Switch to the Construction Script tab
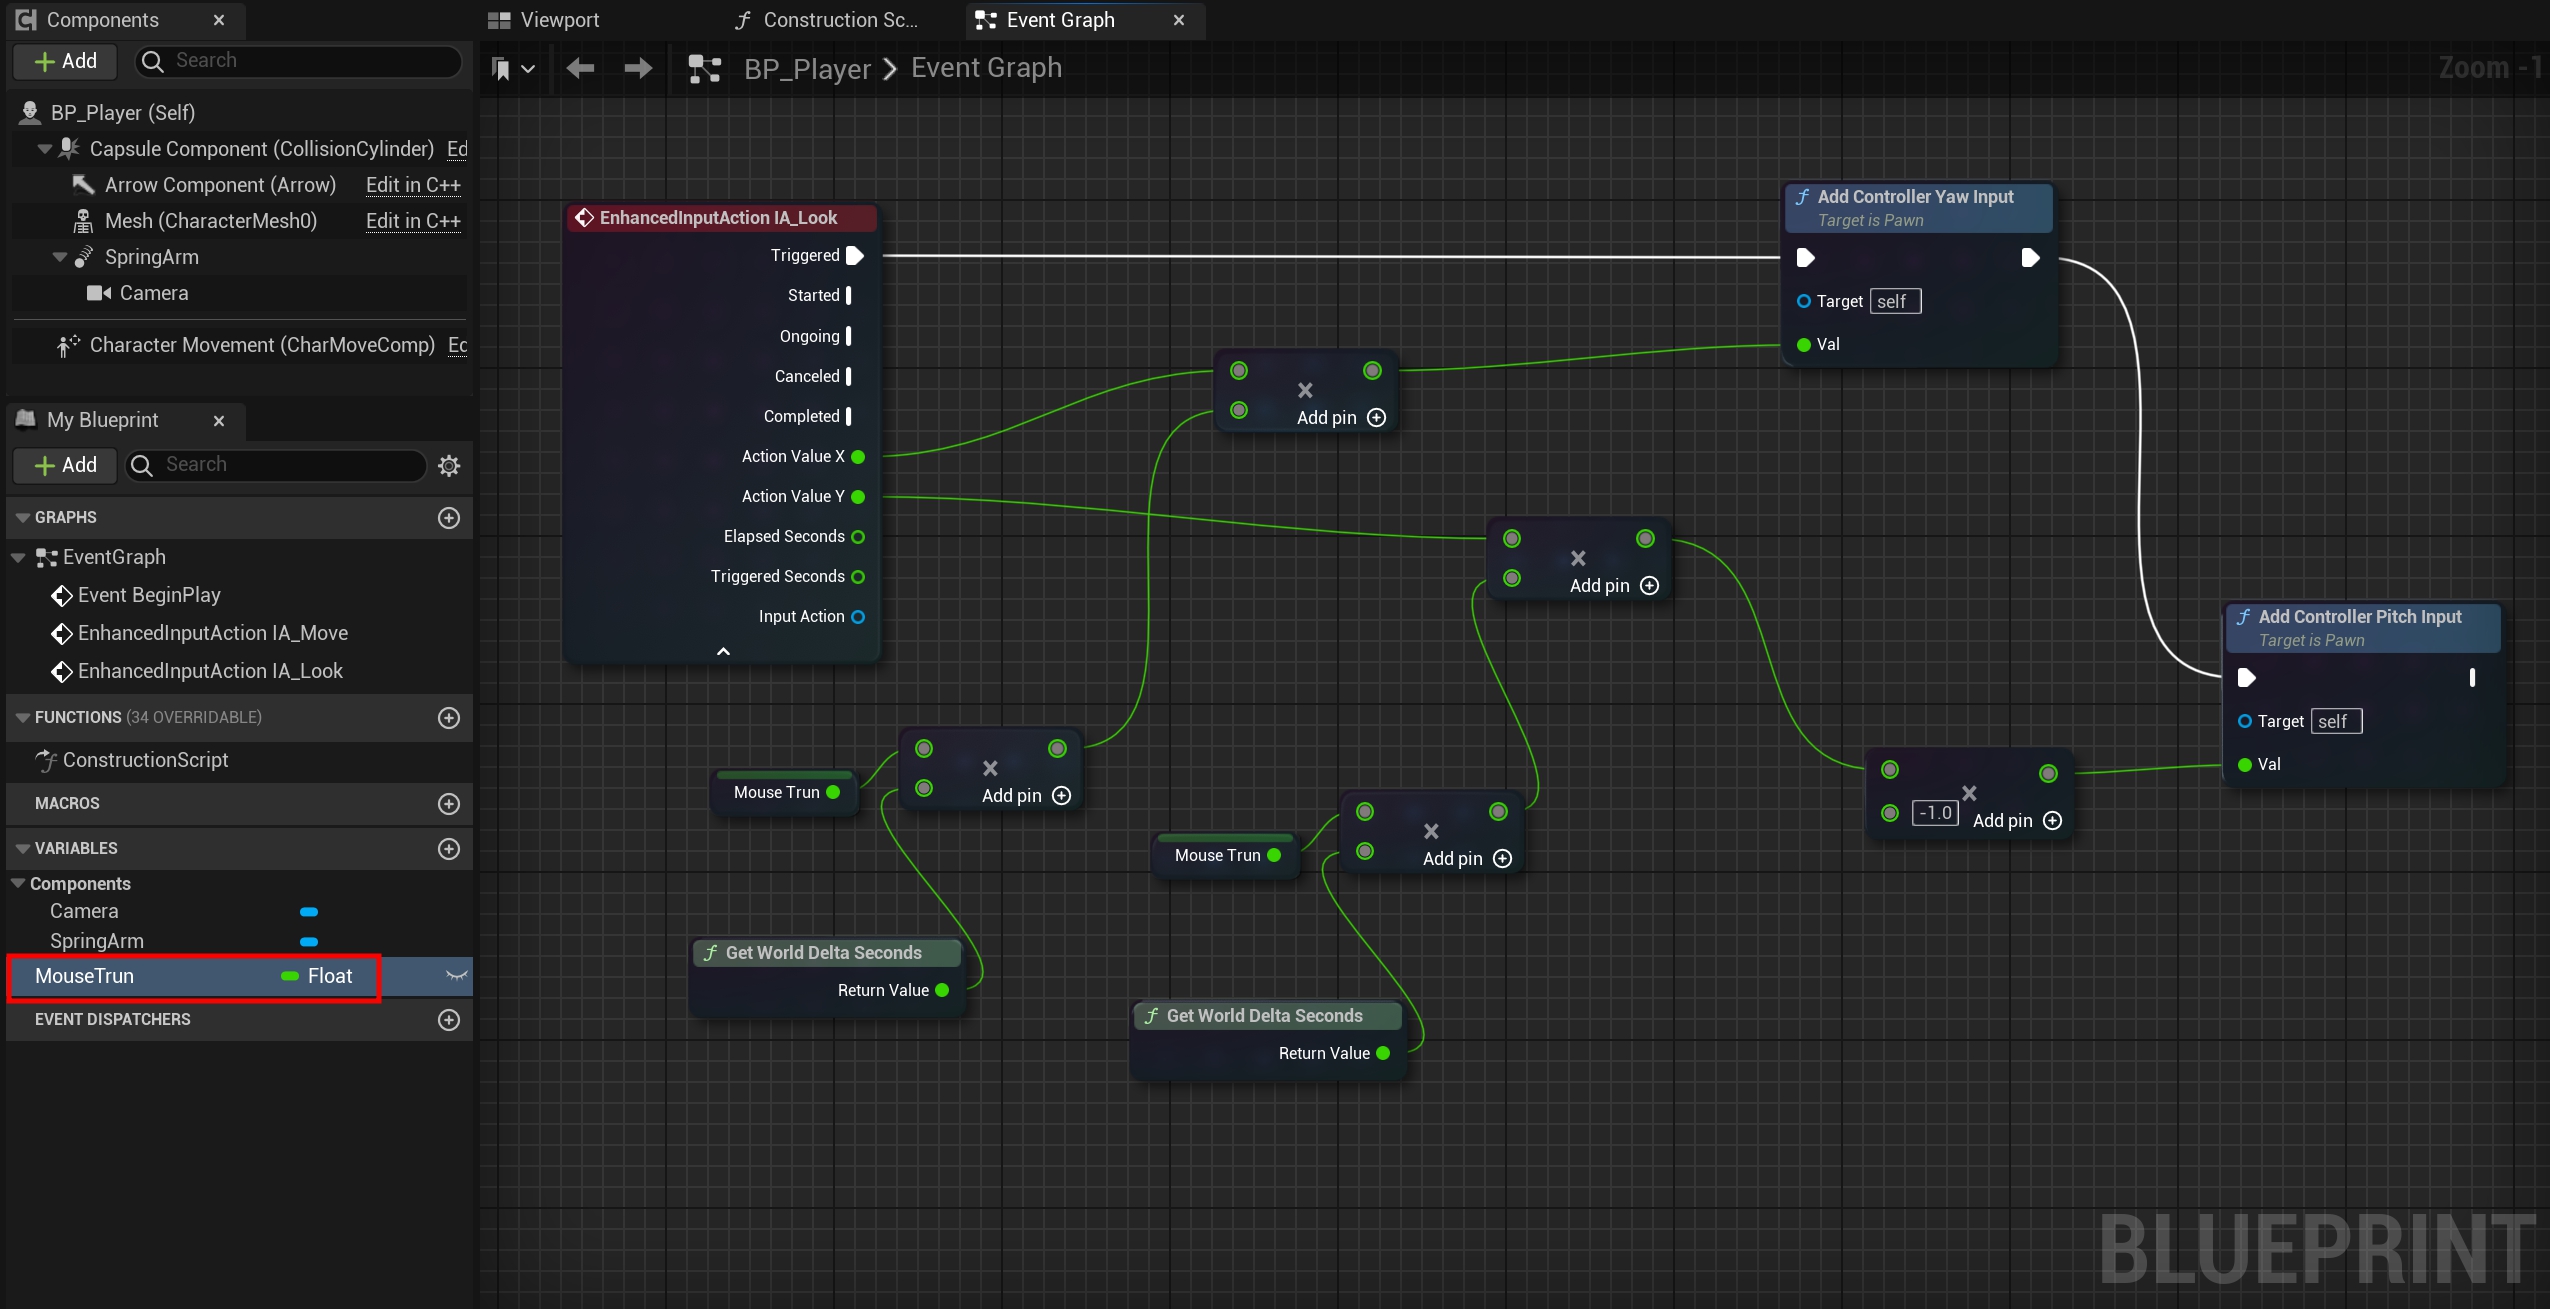 [x=825, y=20]
